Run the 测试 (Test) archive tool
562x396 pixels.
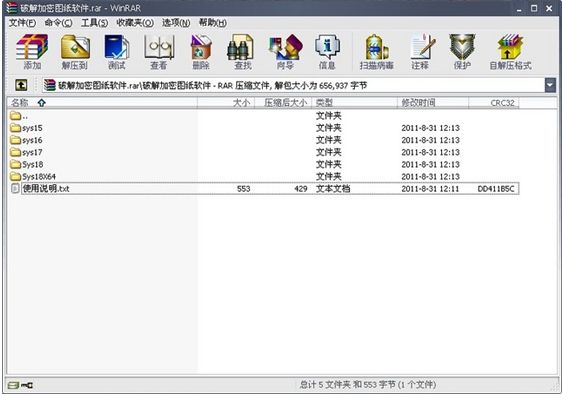(116, 52)
